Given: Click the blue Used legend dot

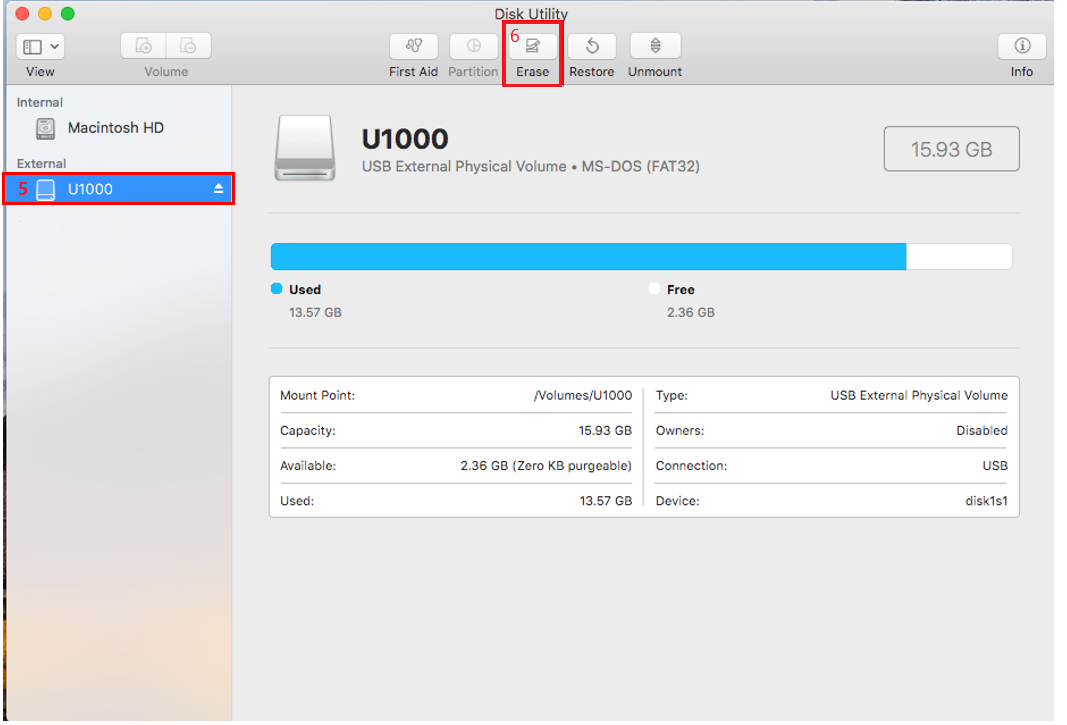Looking at the screenshot, I should click(277, 289).
